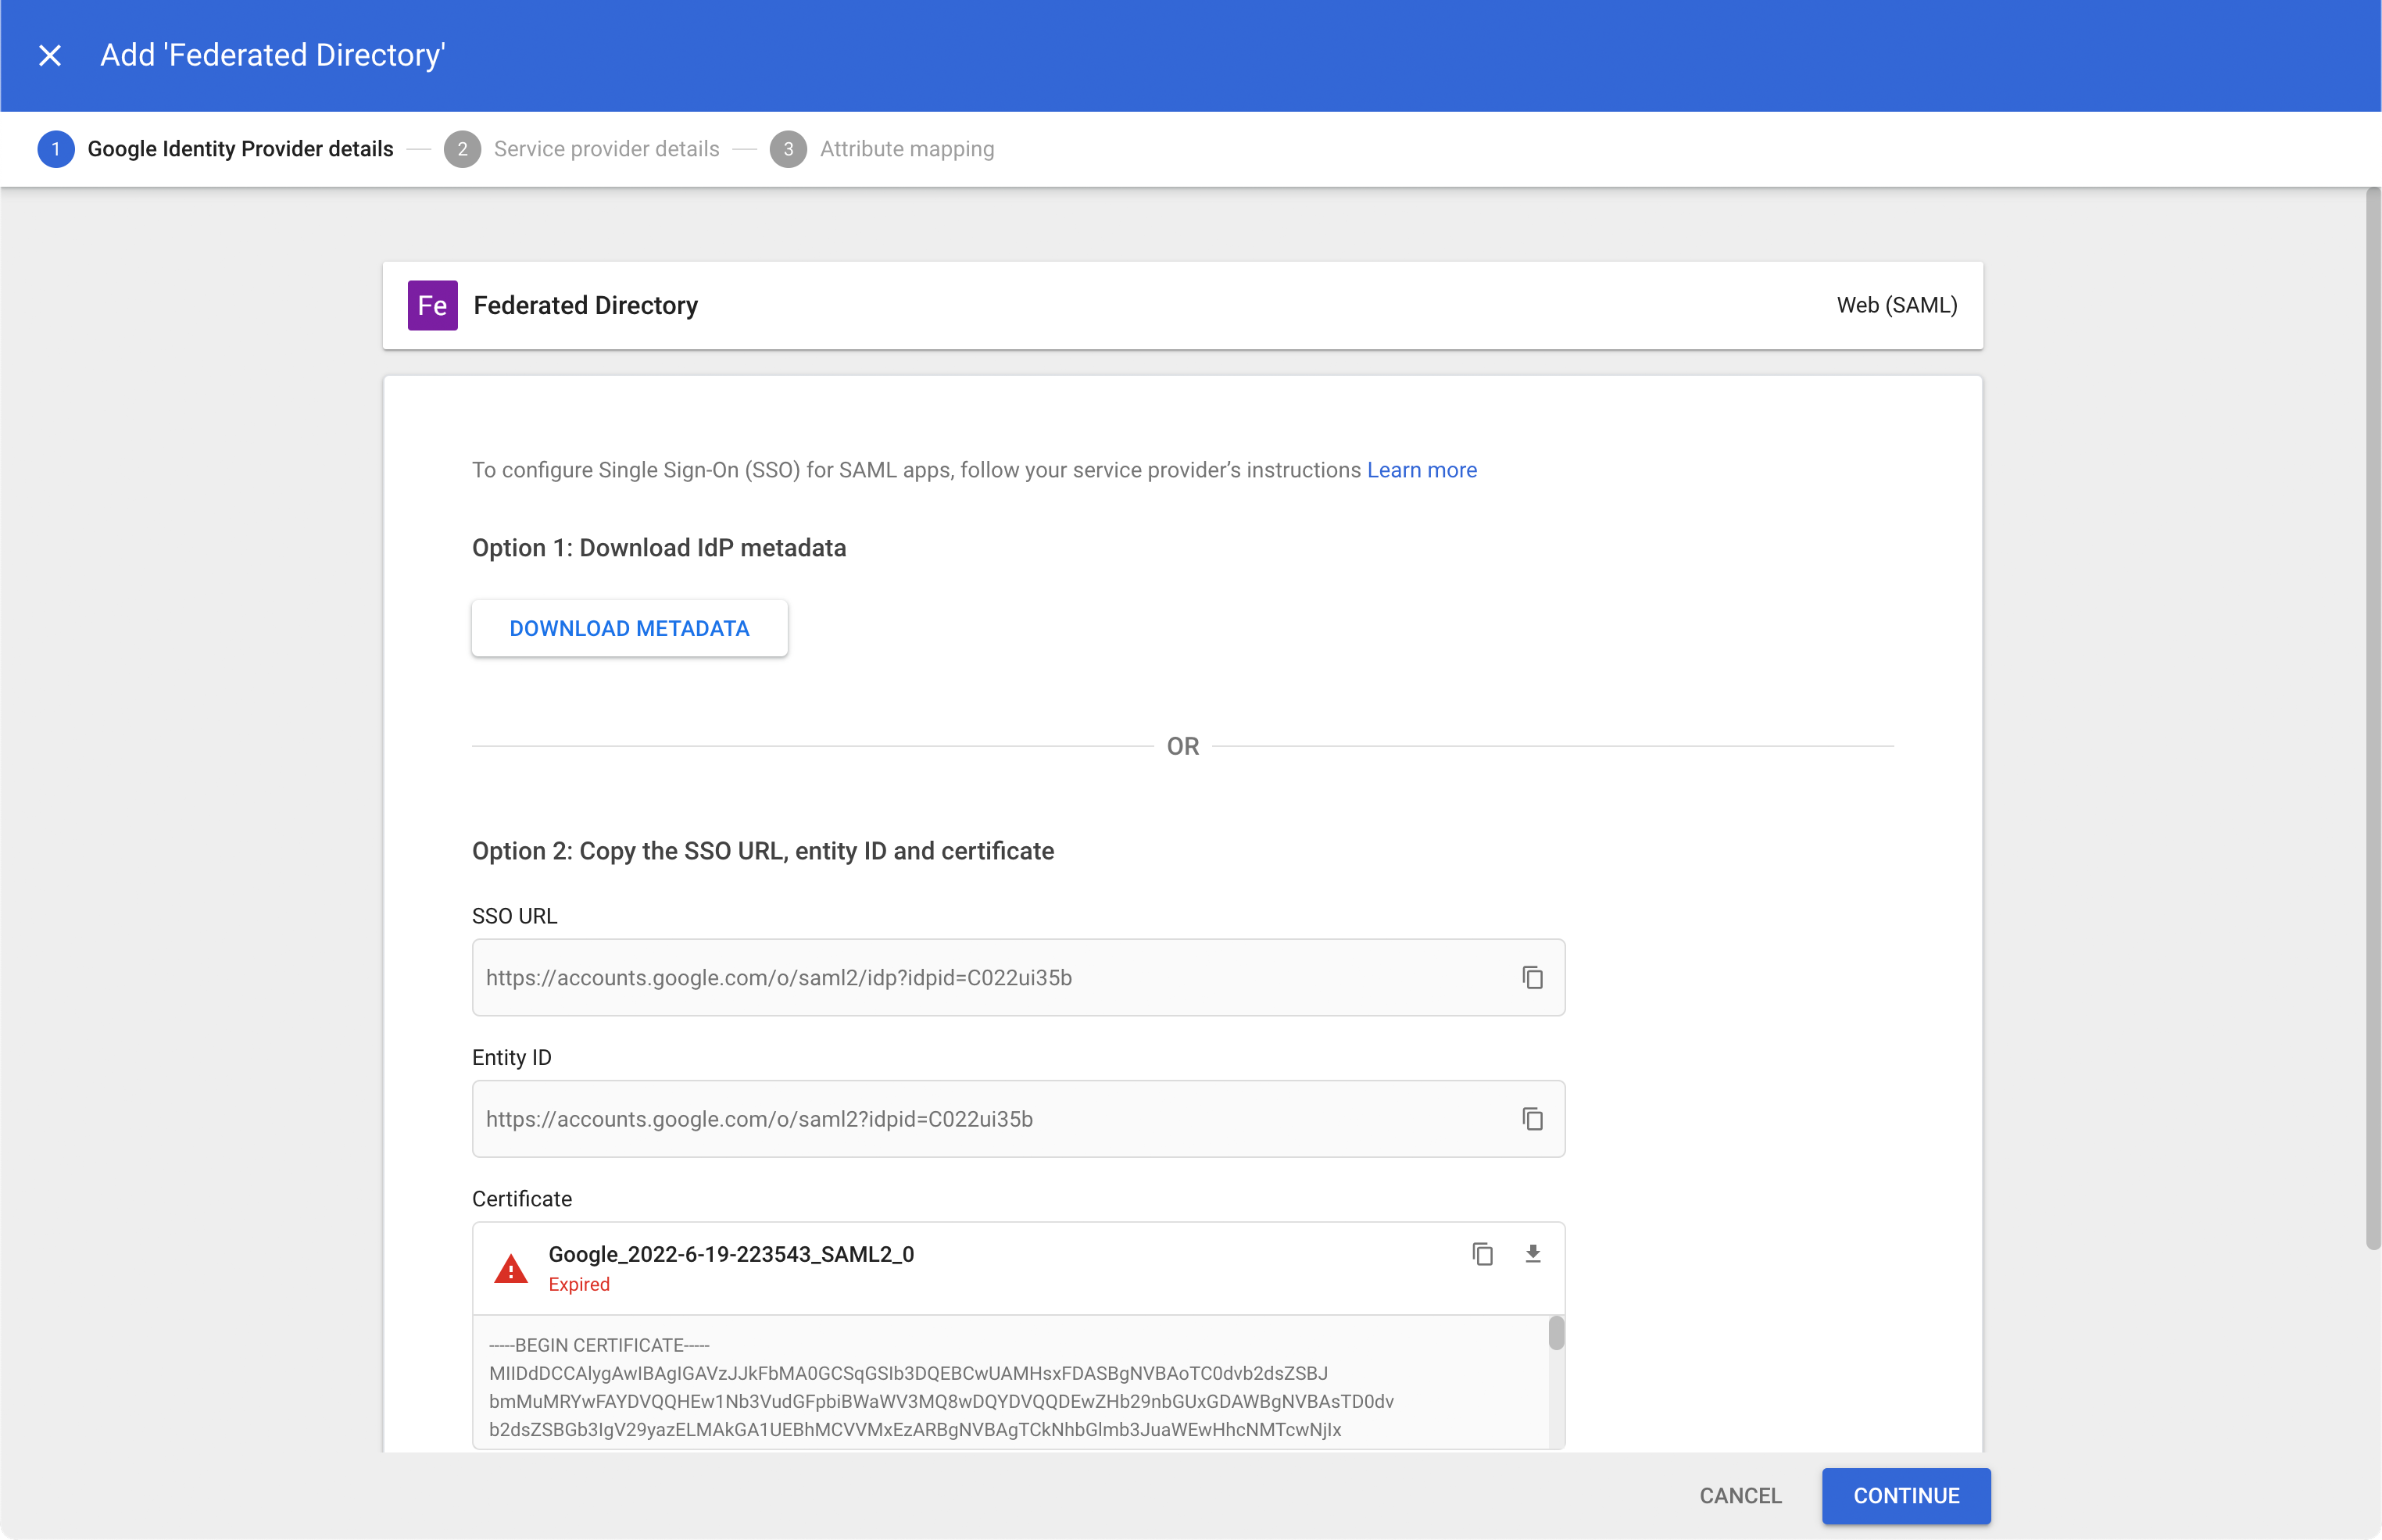Select the Google Identity Provider details step
Viewport: 2382px width, 1540px height.
coord(240,148)
